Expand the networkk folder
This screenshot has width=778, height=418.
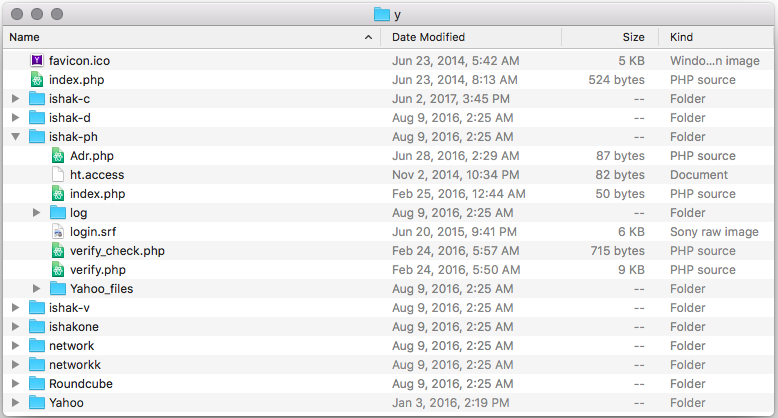[15, 365]
